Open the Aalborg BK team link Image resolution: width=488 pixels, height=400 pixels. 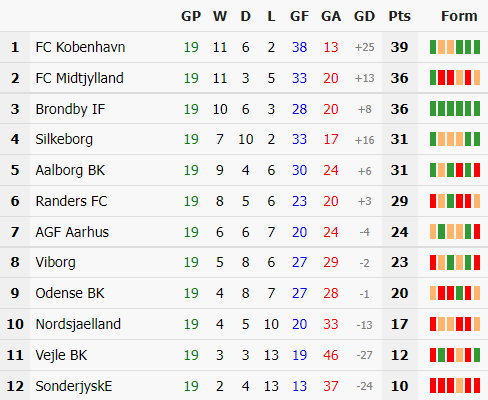pos(70,170)
